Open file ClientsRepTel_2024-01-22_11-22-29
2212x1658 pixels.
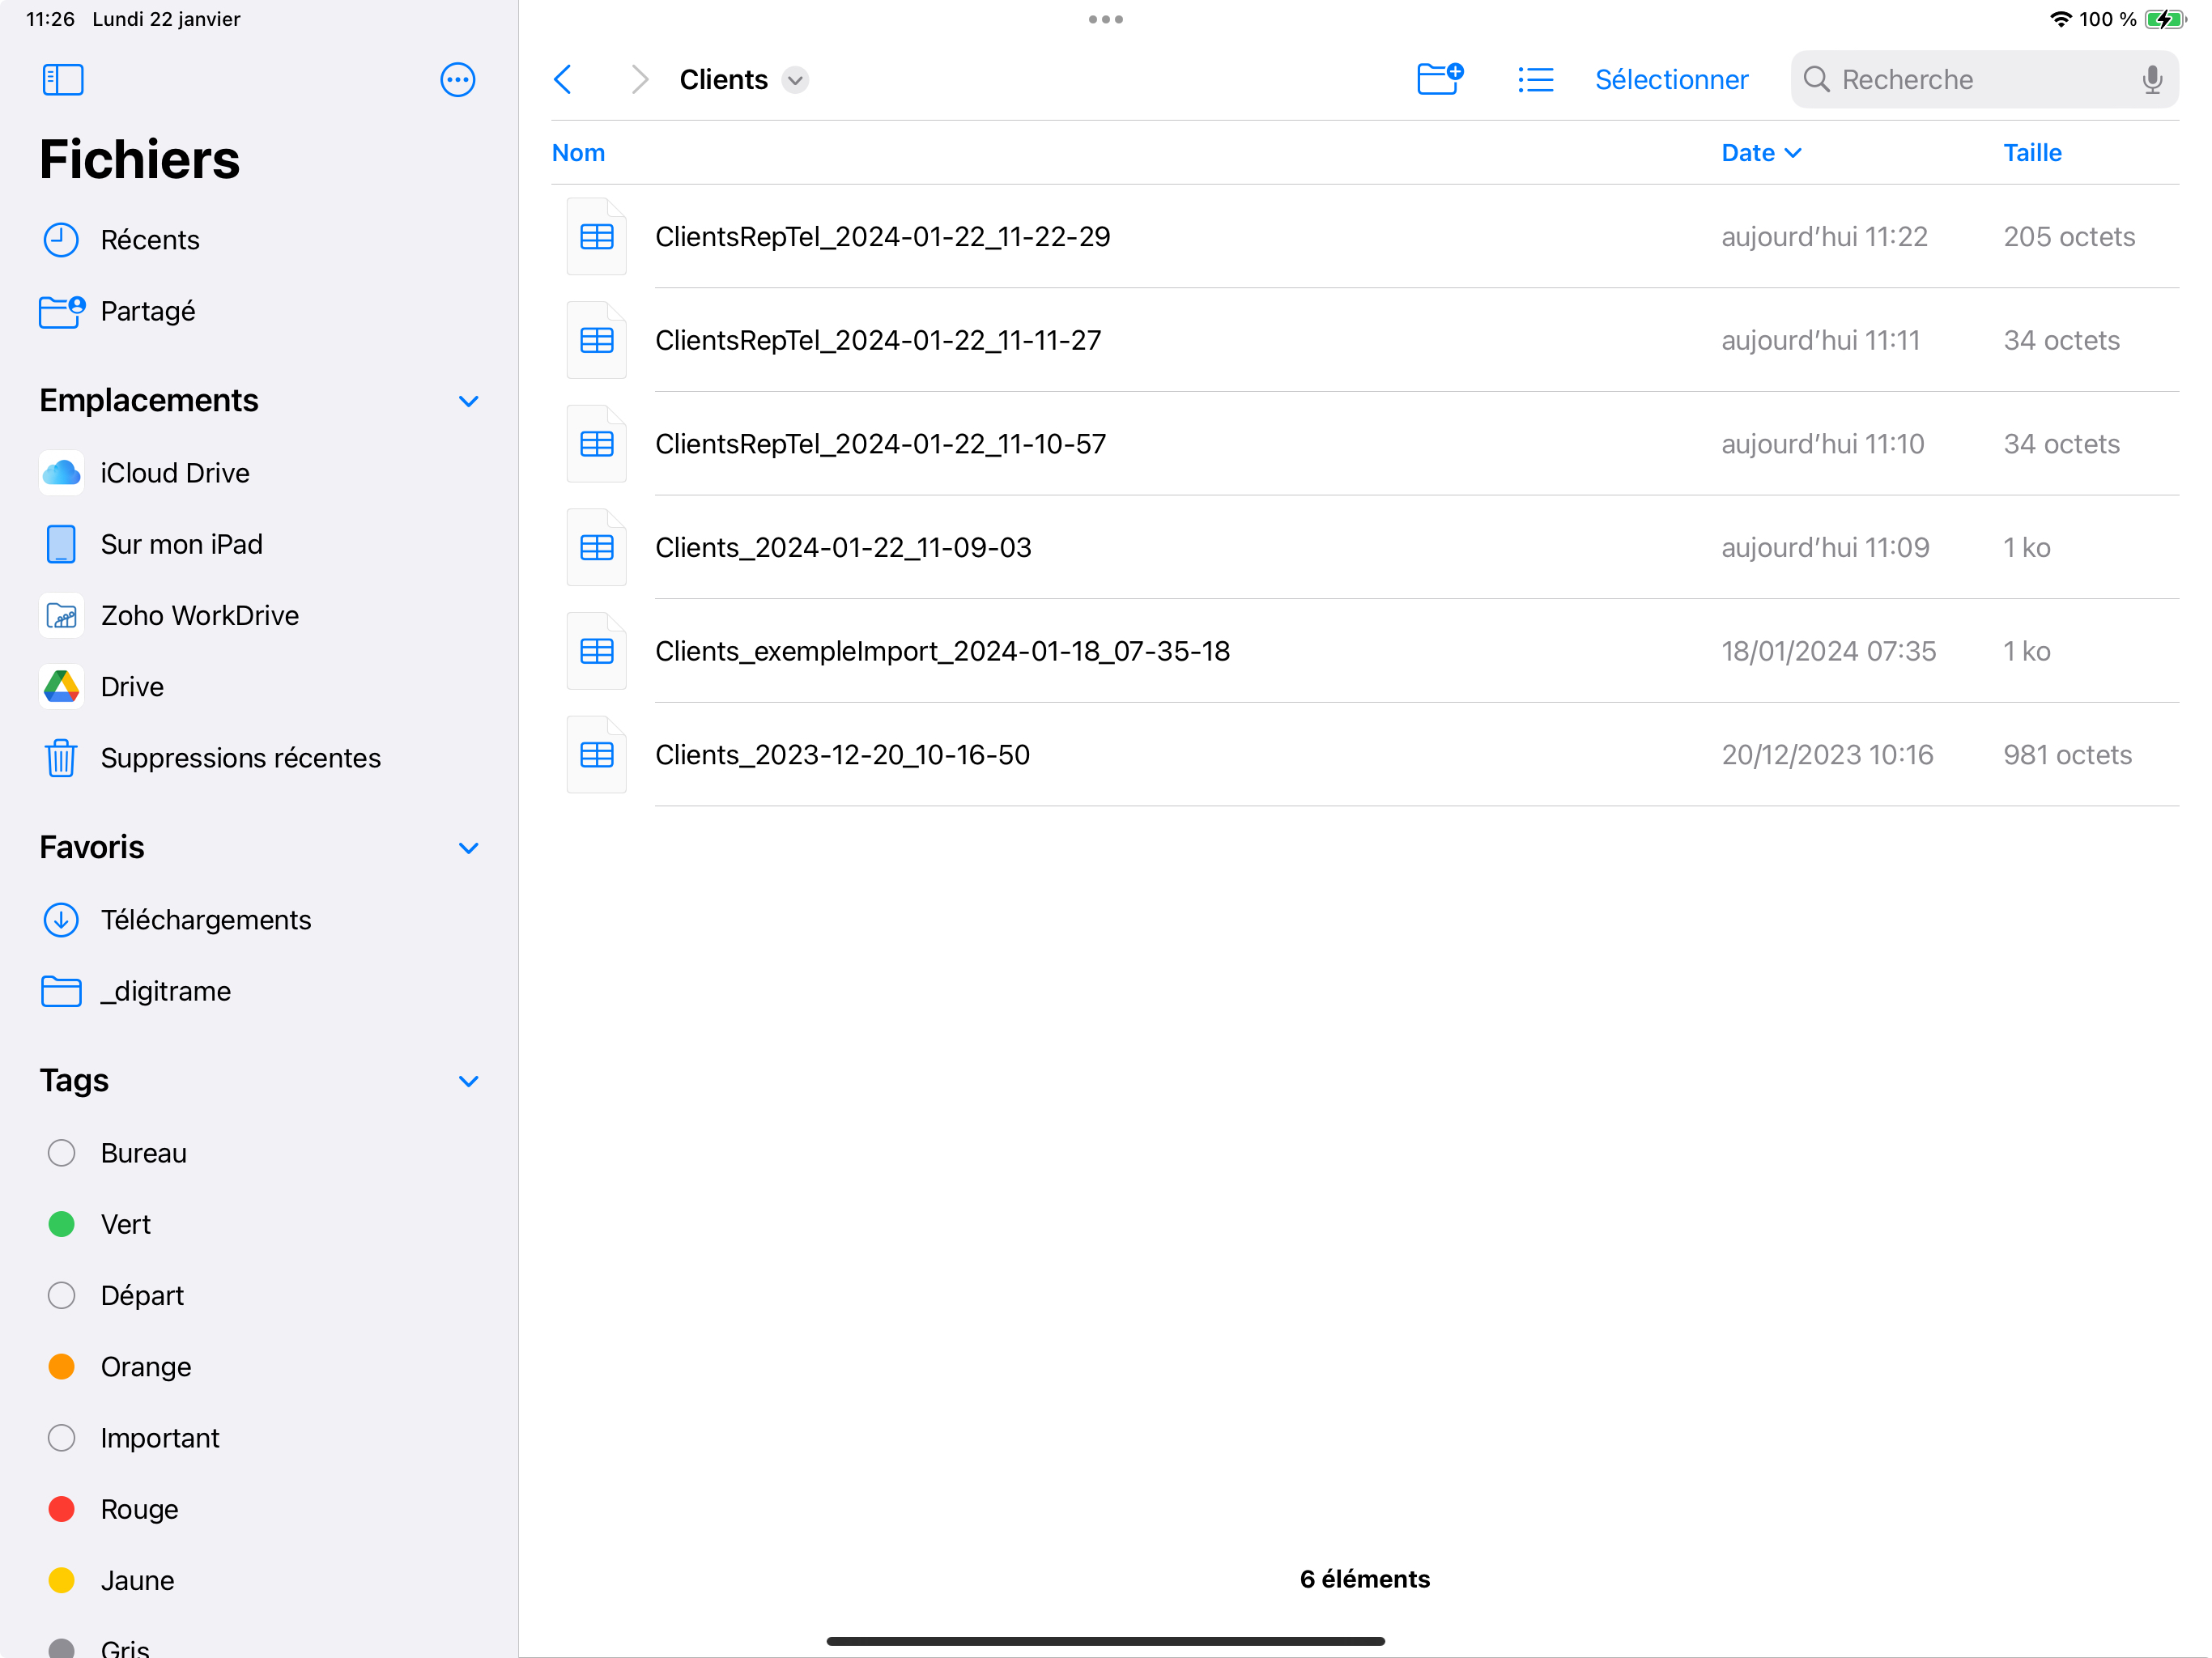click(882, 236)
